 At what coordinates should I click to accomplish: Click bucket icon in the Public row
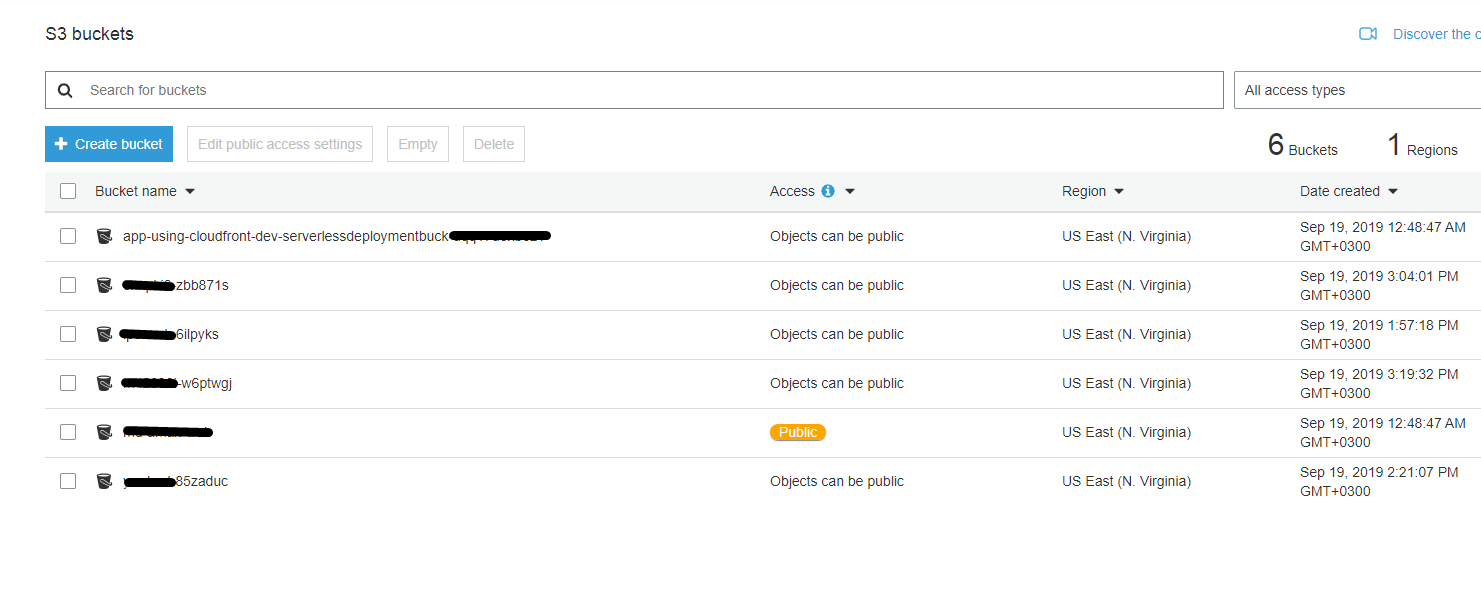[x=104, y=432]
